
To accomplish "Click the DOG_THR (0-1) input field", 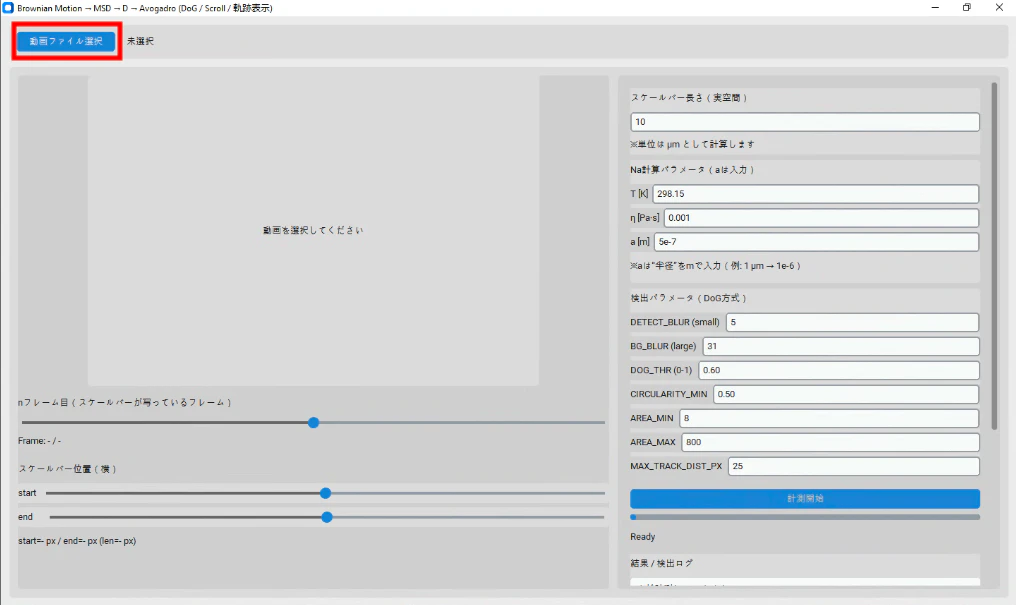I will pyautogui.click(x=838, y=370).
